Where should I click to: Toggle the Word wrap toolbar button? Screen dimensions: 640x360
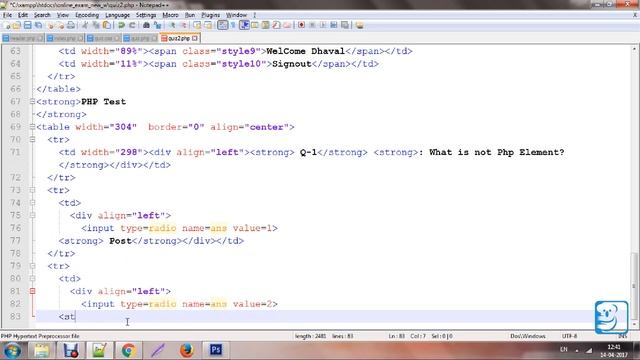click(222, 25)
